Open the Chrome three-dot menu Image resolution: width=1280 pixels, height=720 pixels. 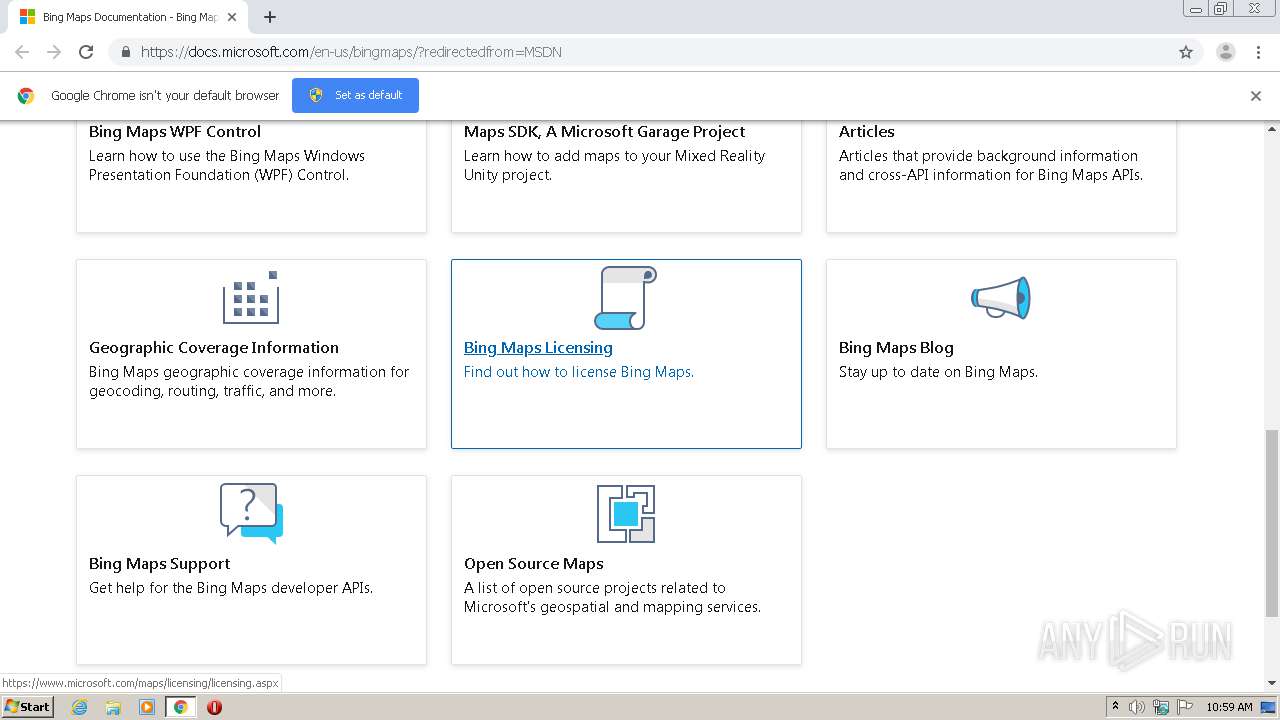1258,52
